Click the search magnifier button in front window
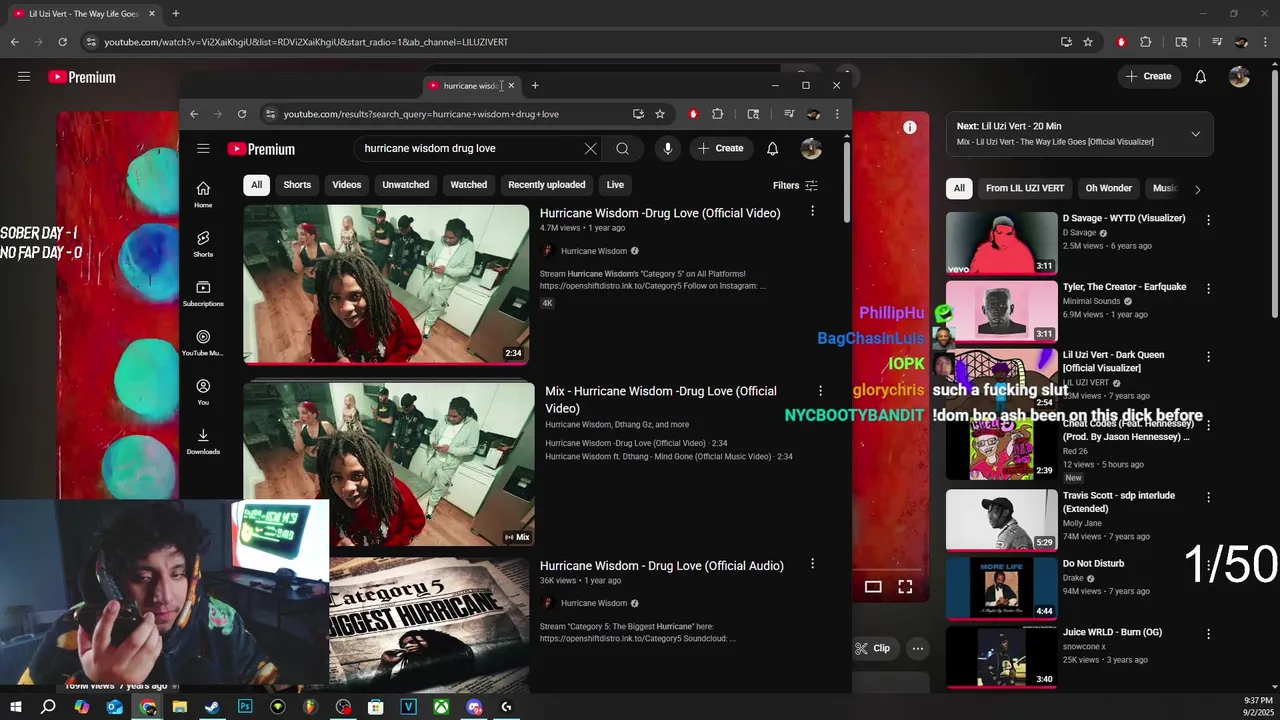This screenshot has width=1280, height=720. tap(622, 148)
